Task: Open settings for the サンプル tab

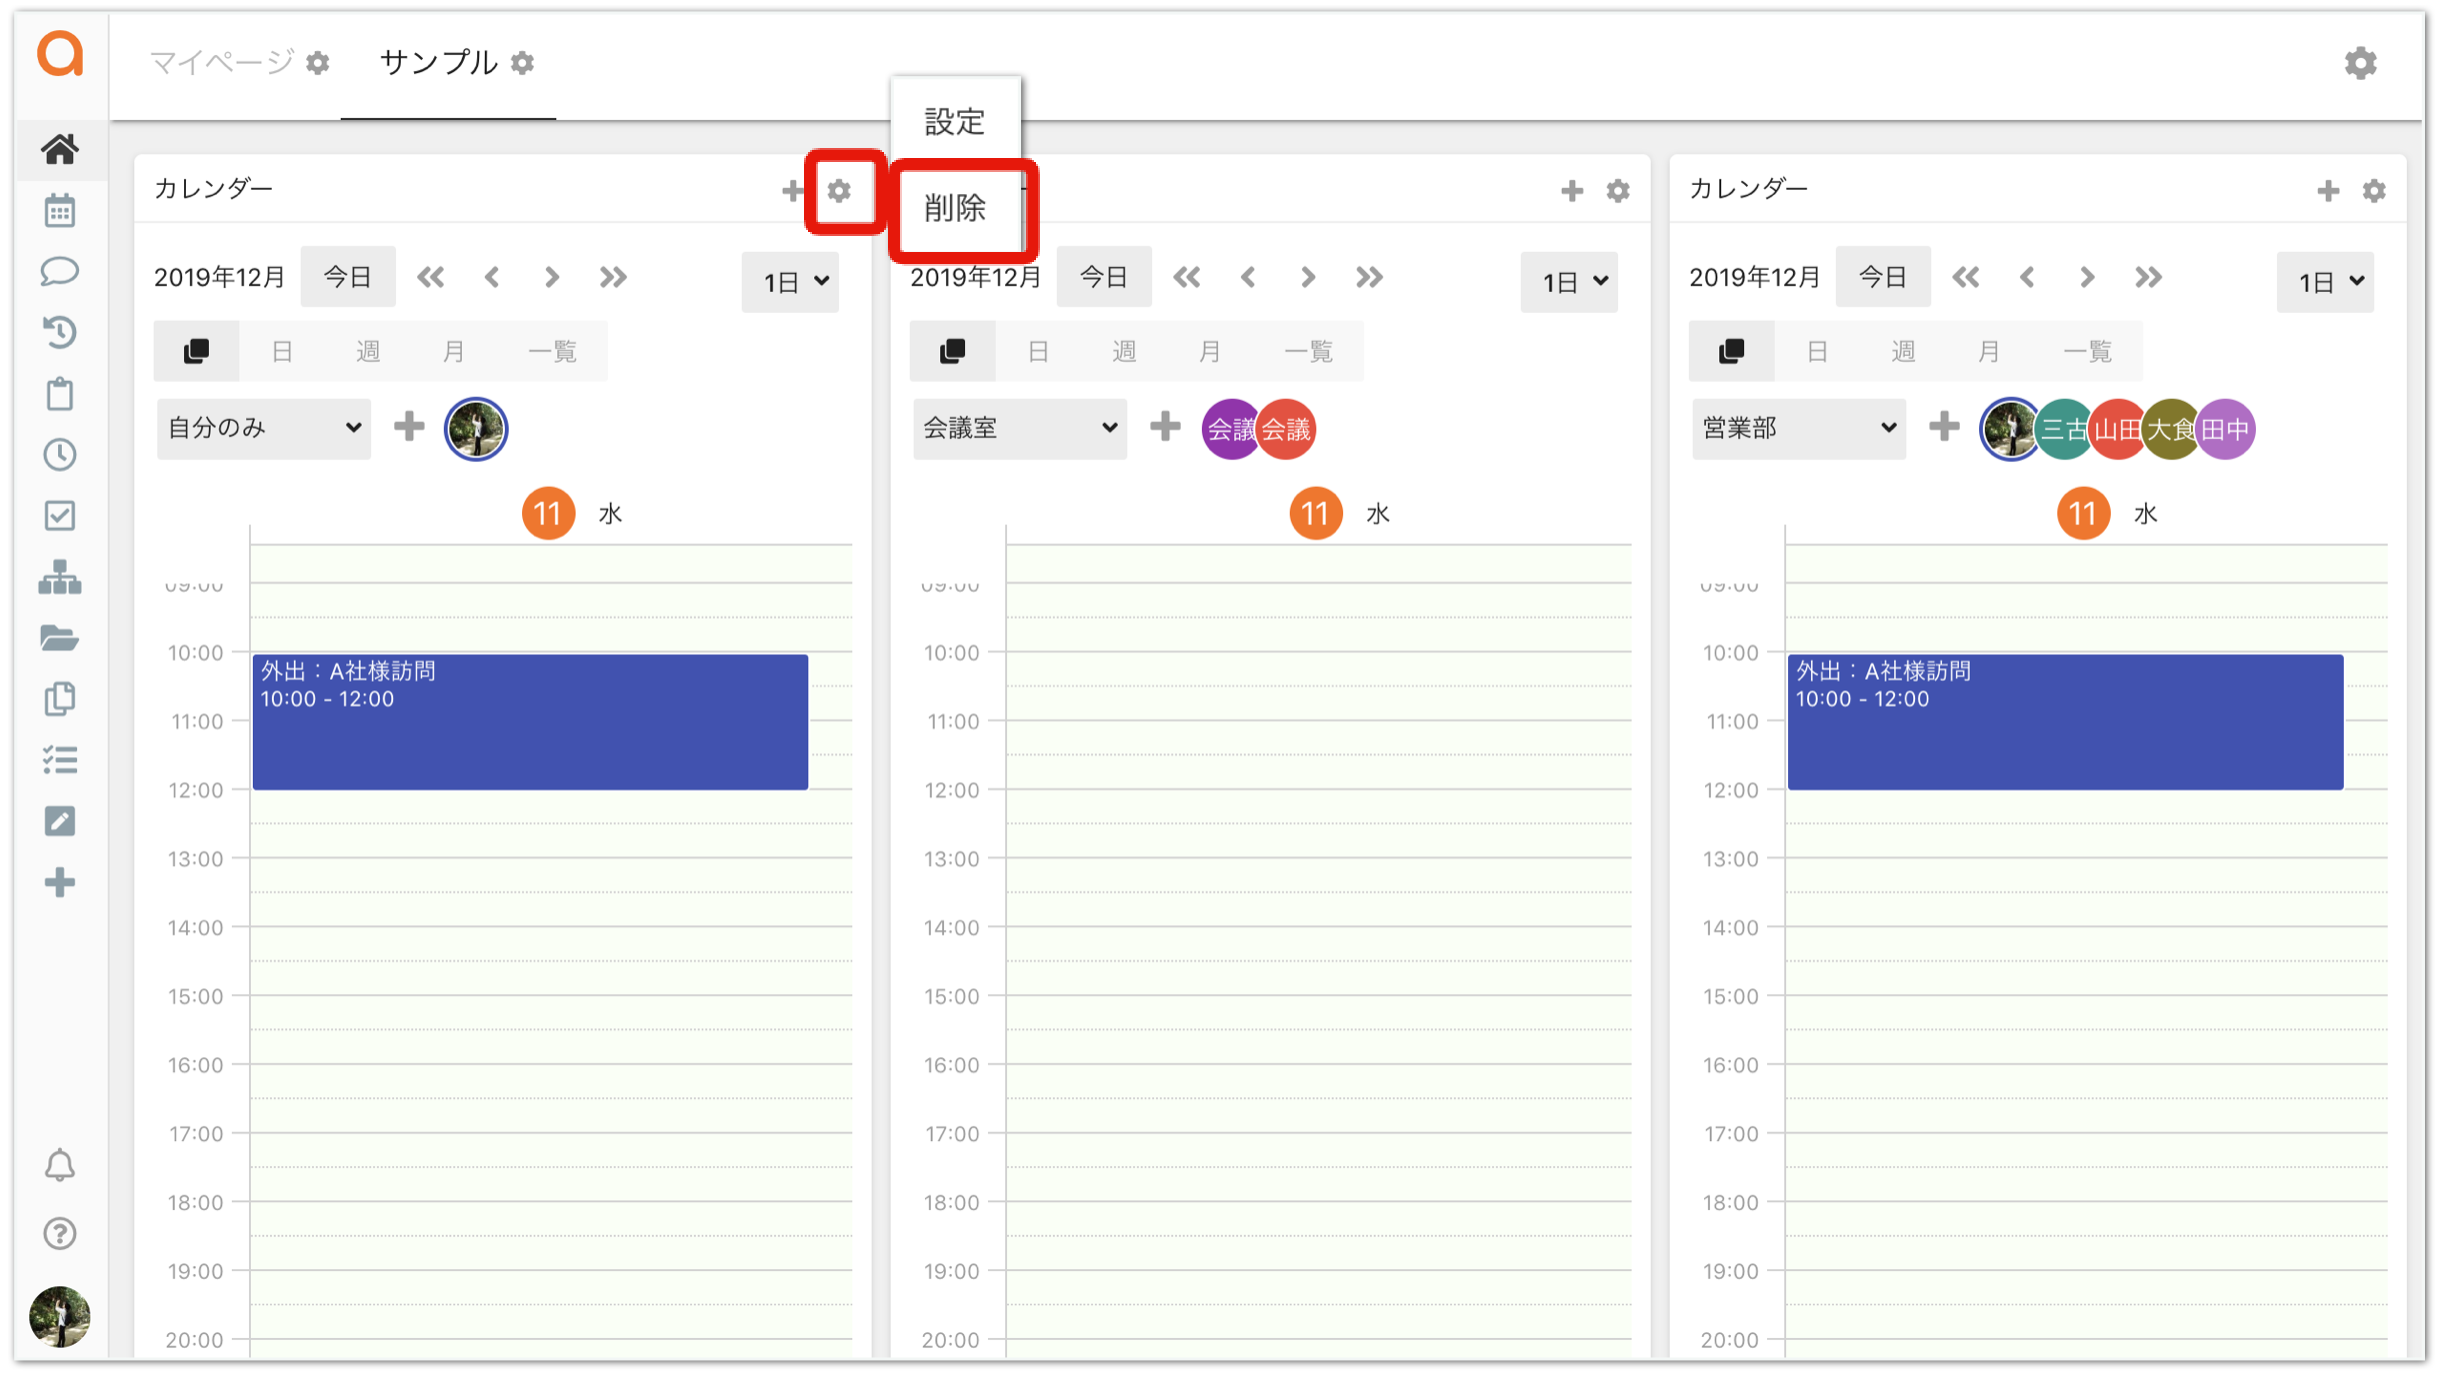Action: coord(528,64)
